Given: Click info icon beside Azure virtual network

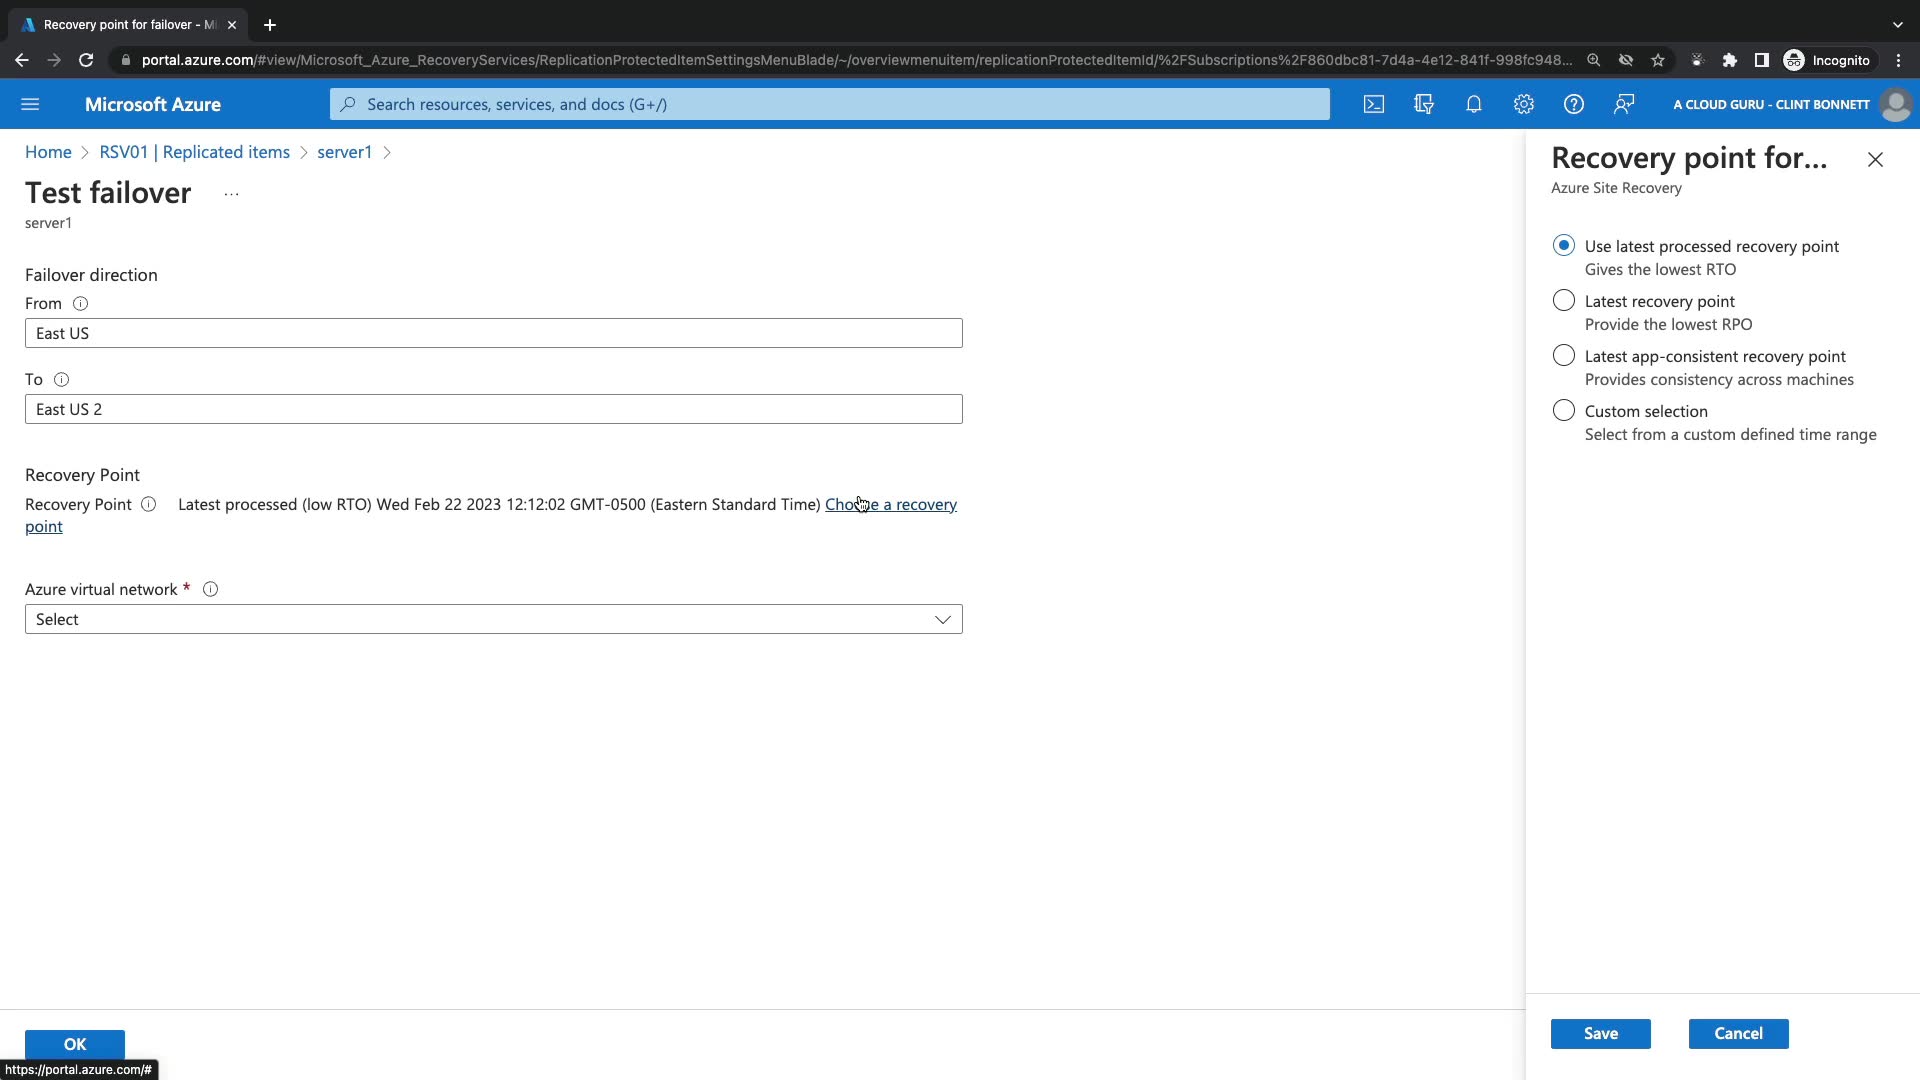Looking at the screenshot, I should pos(211,589).
